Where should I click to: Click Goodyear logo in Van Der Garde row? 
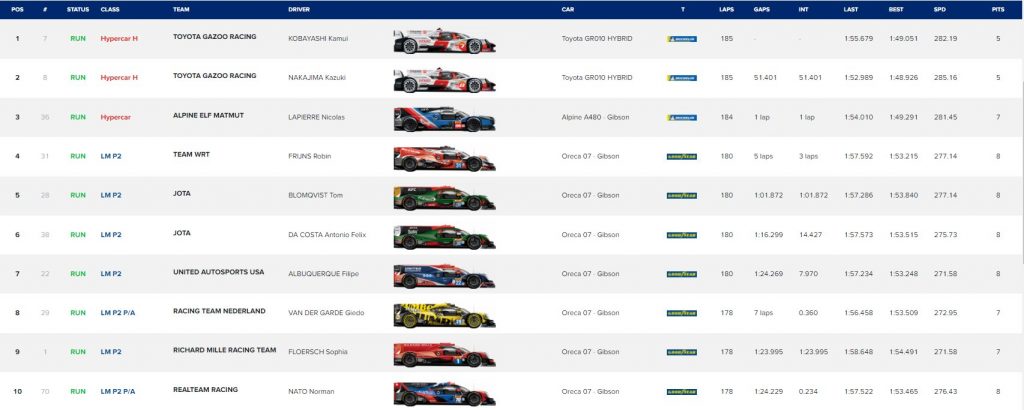[682, 313]
